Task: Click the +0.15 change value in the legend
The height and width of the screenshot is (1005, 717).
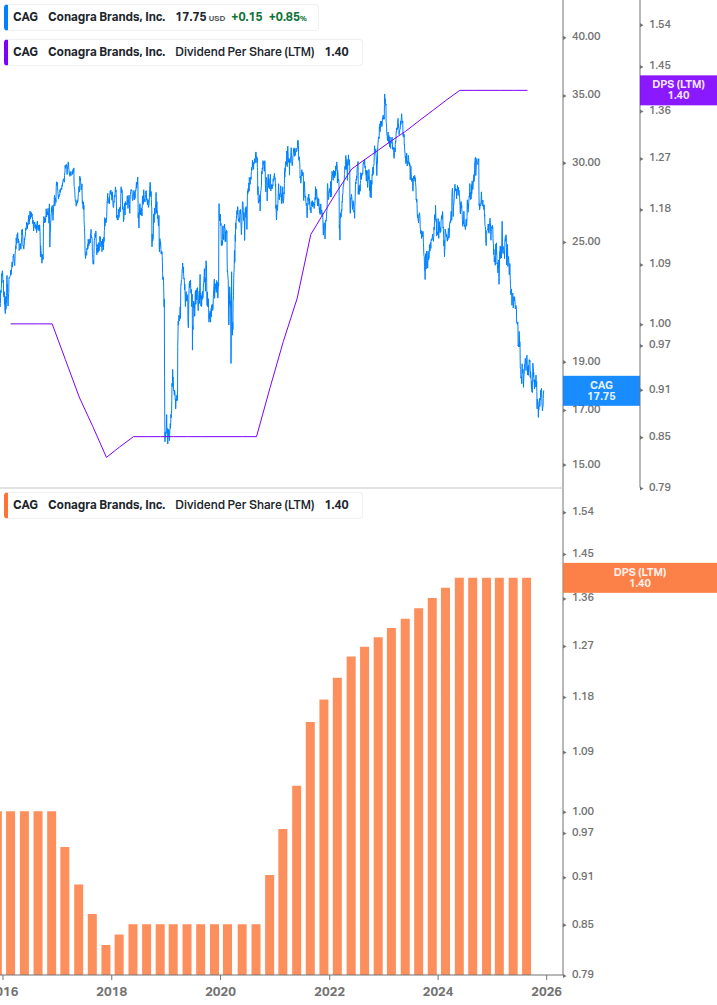Action: (x=247, y=17)
